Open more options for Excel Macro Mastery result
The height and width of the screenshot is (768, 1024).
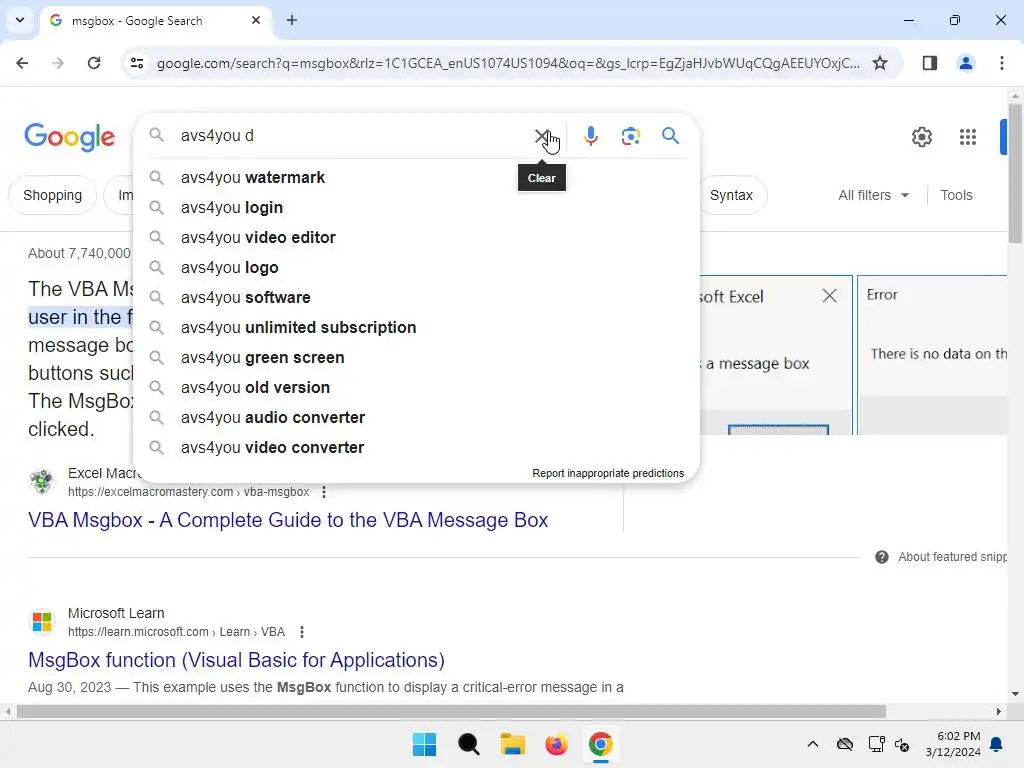pyautogui.click(x=324, y=492)
